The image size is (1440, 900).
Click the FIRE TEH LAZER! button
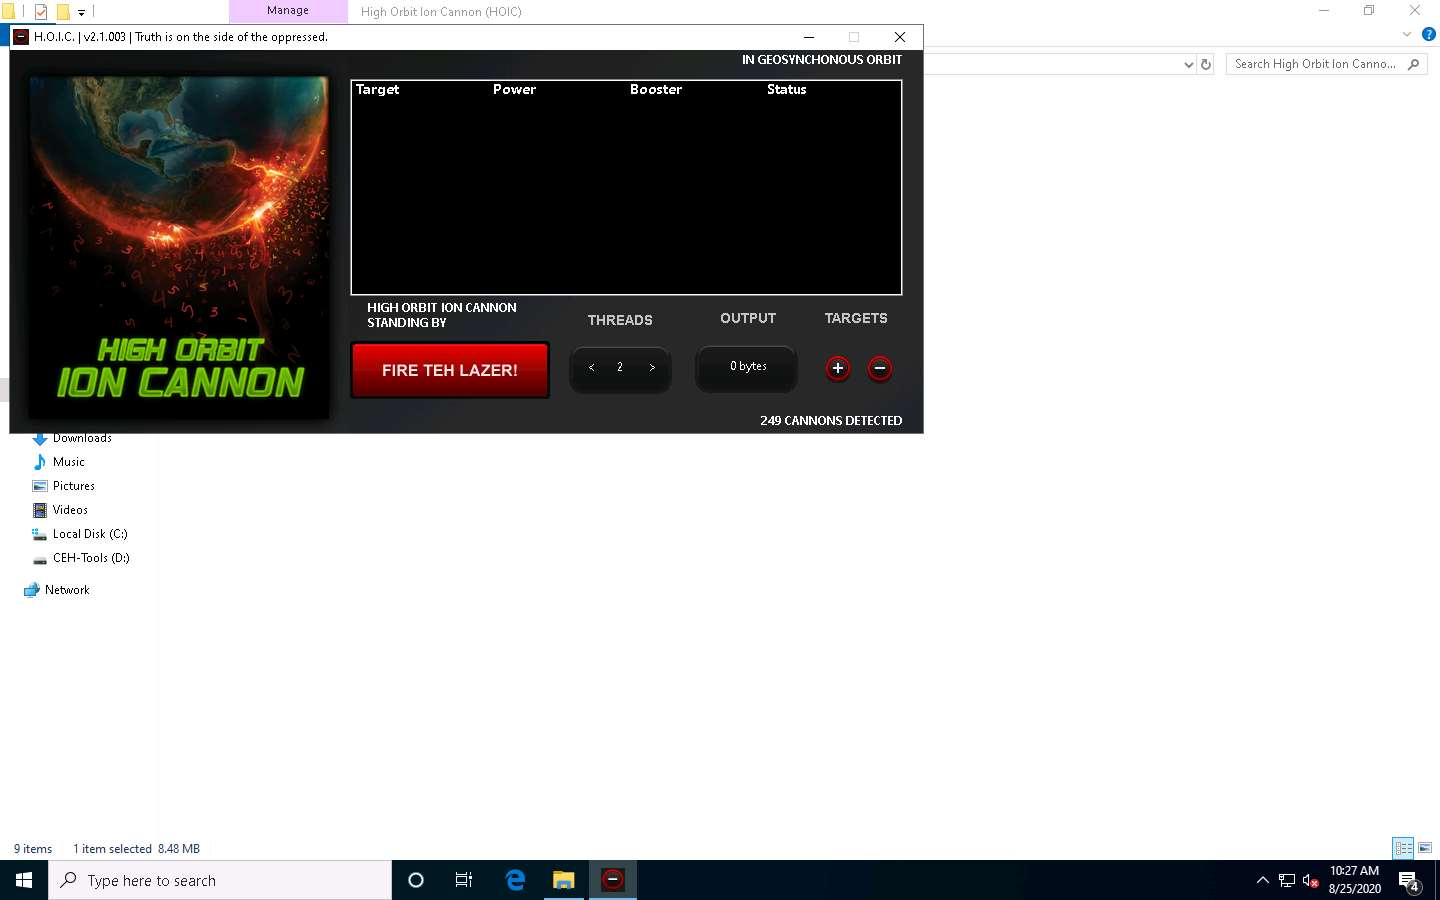[450, 370]
